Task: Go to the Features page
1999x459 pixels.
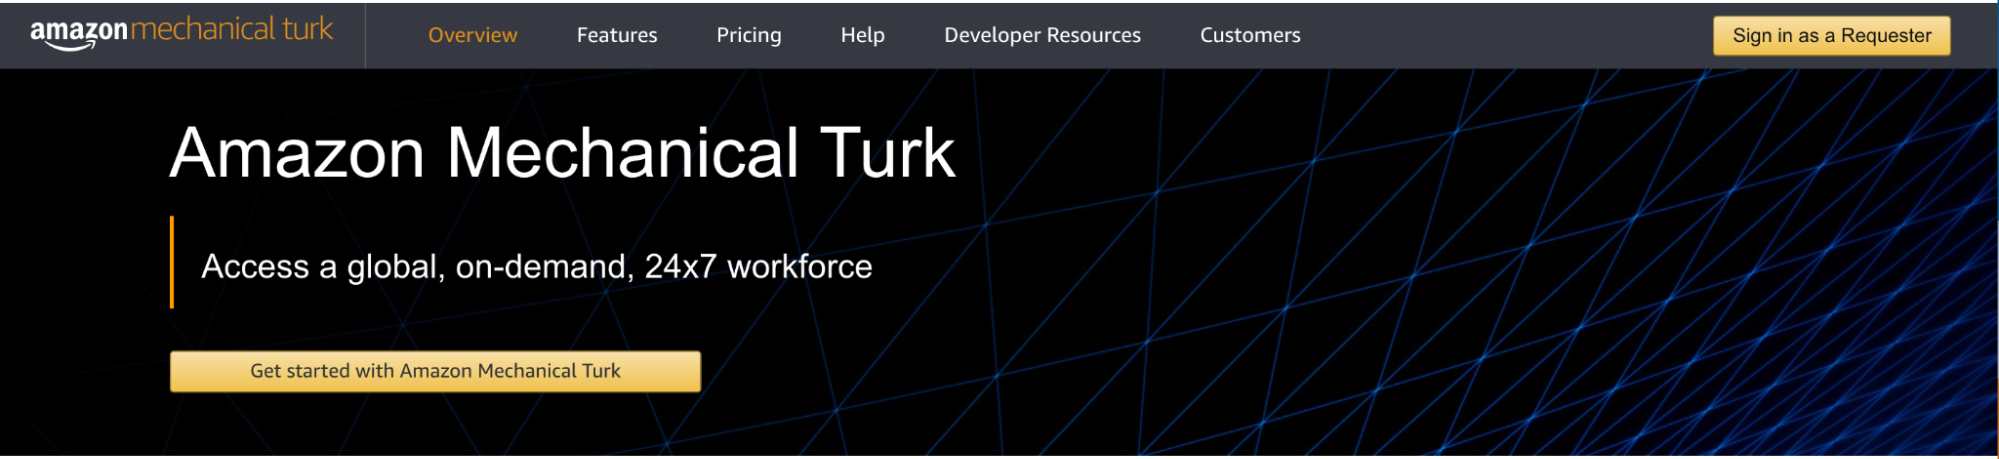Action: pos(617,35)
